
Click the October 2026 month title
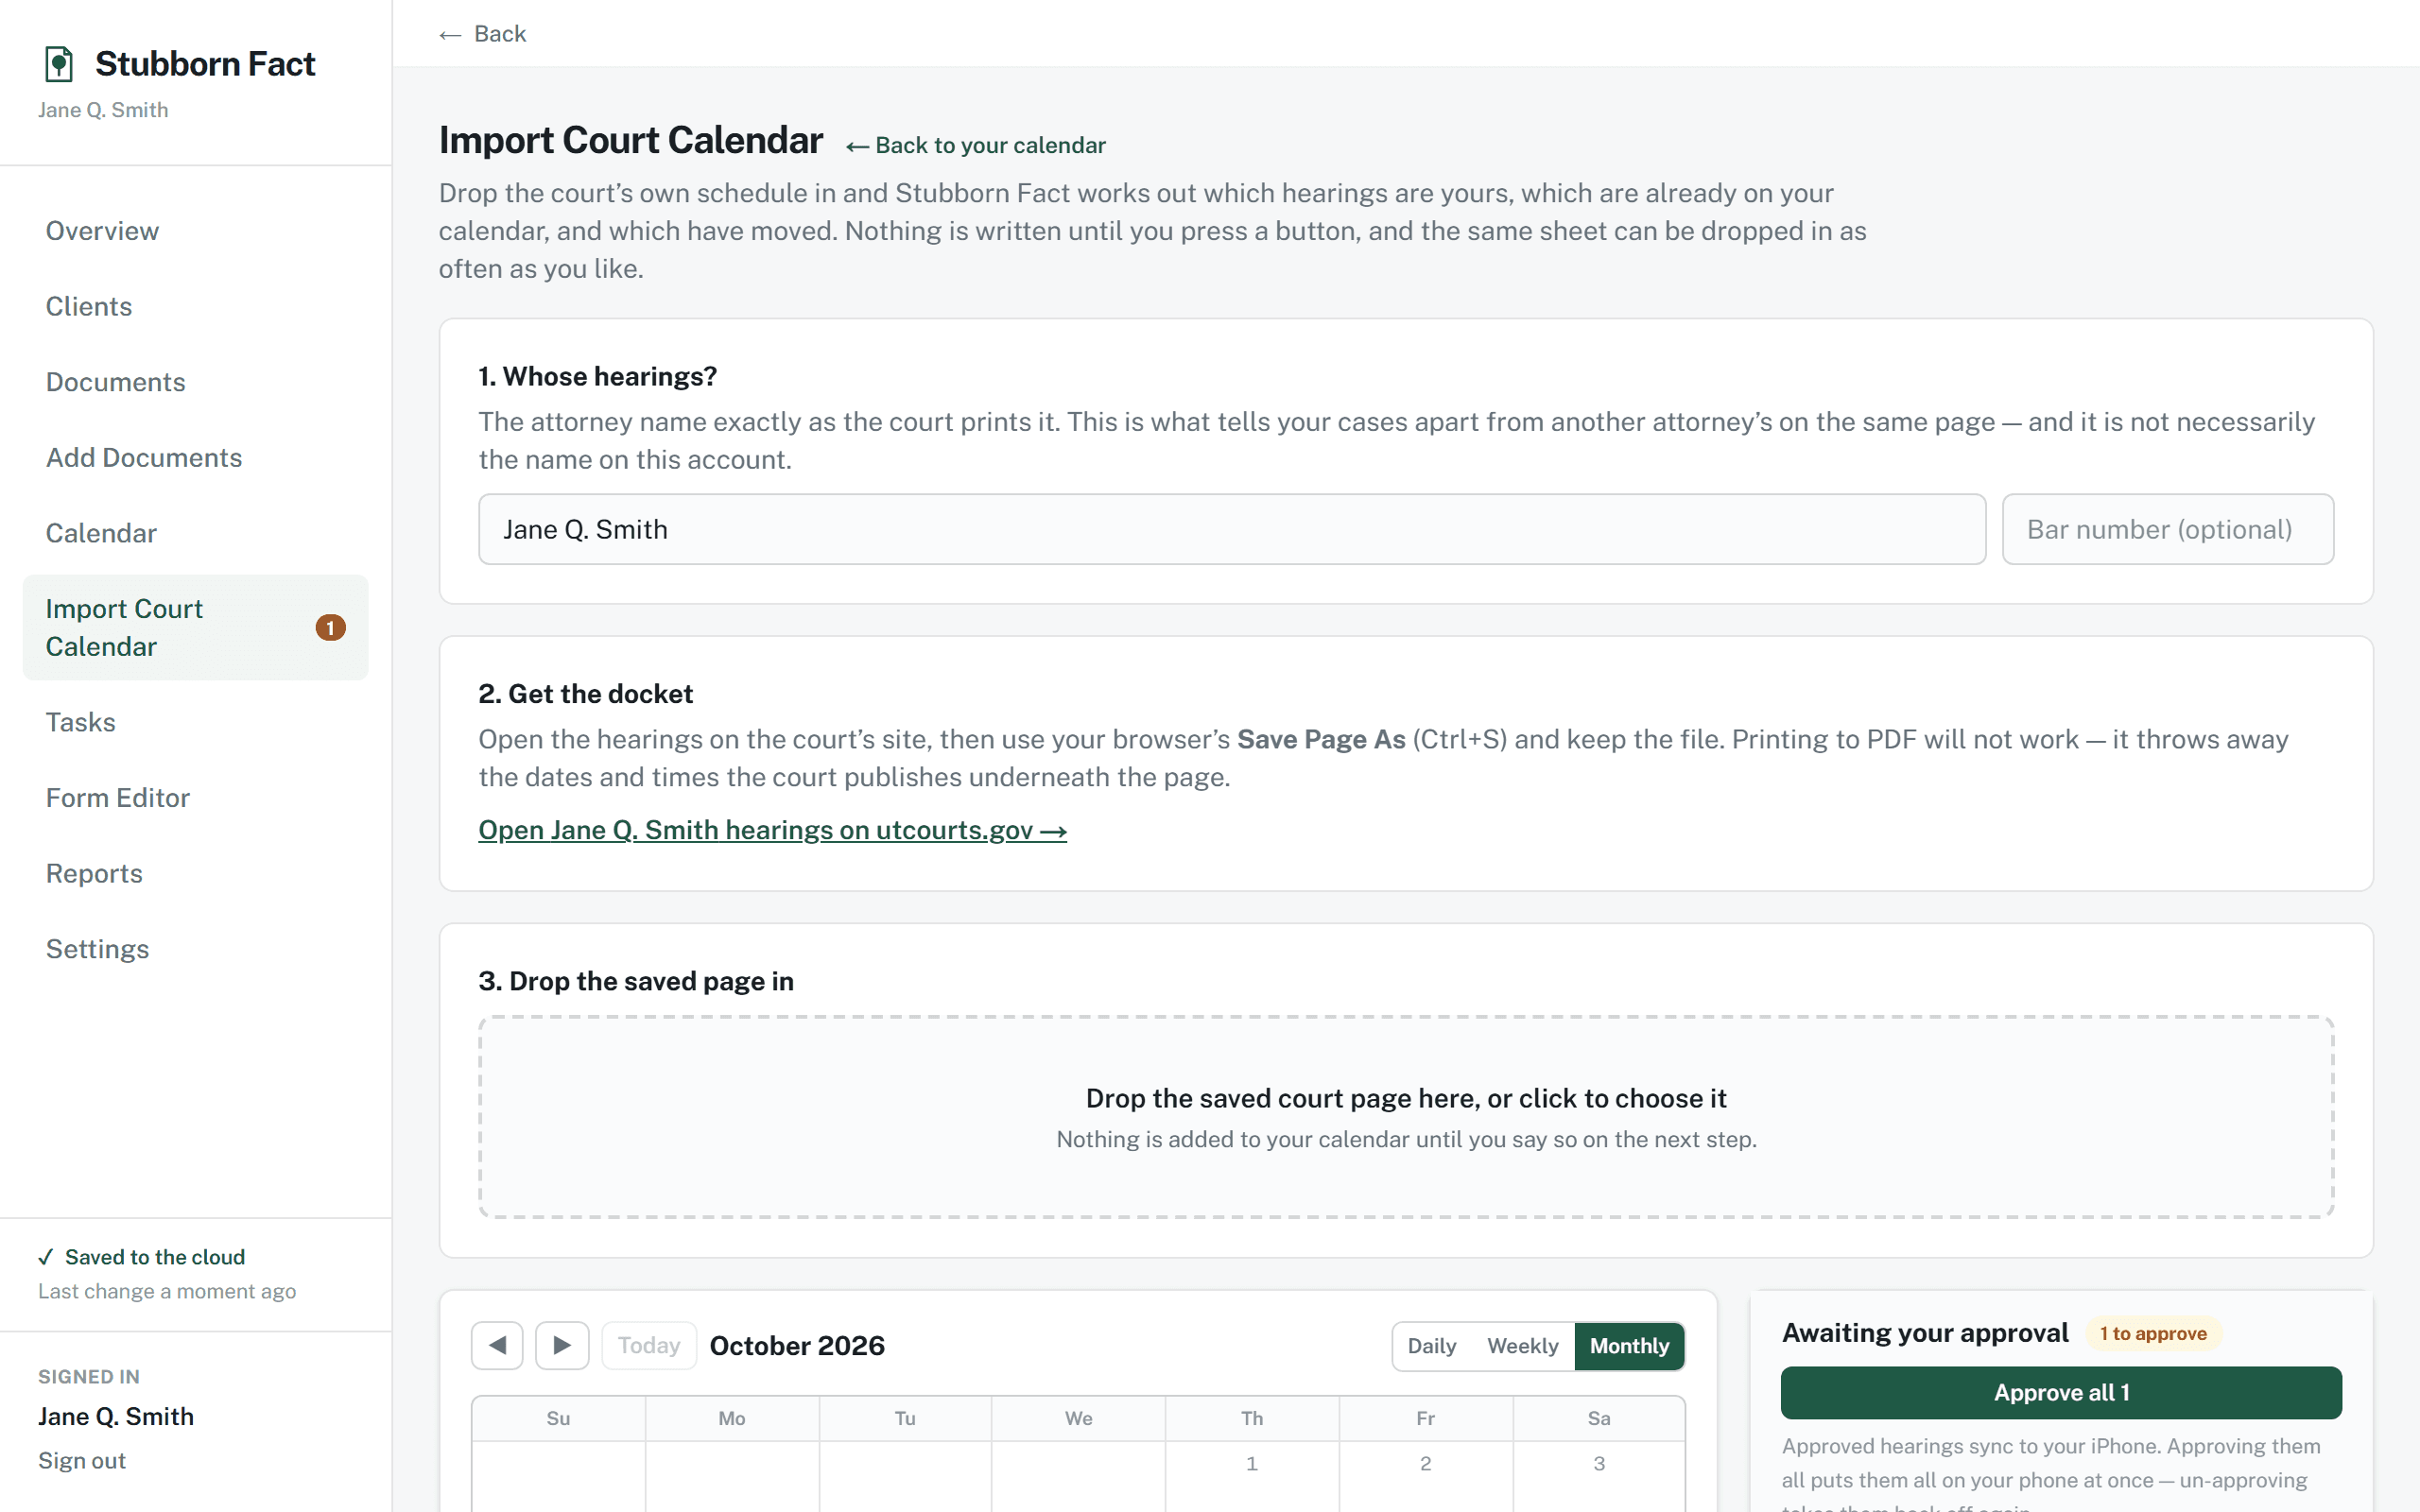pos(797,1346)
